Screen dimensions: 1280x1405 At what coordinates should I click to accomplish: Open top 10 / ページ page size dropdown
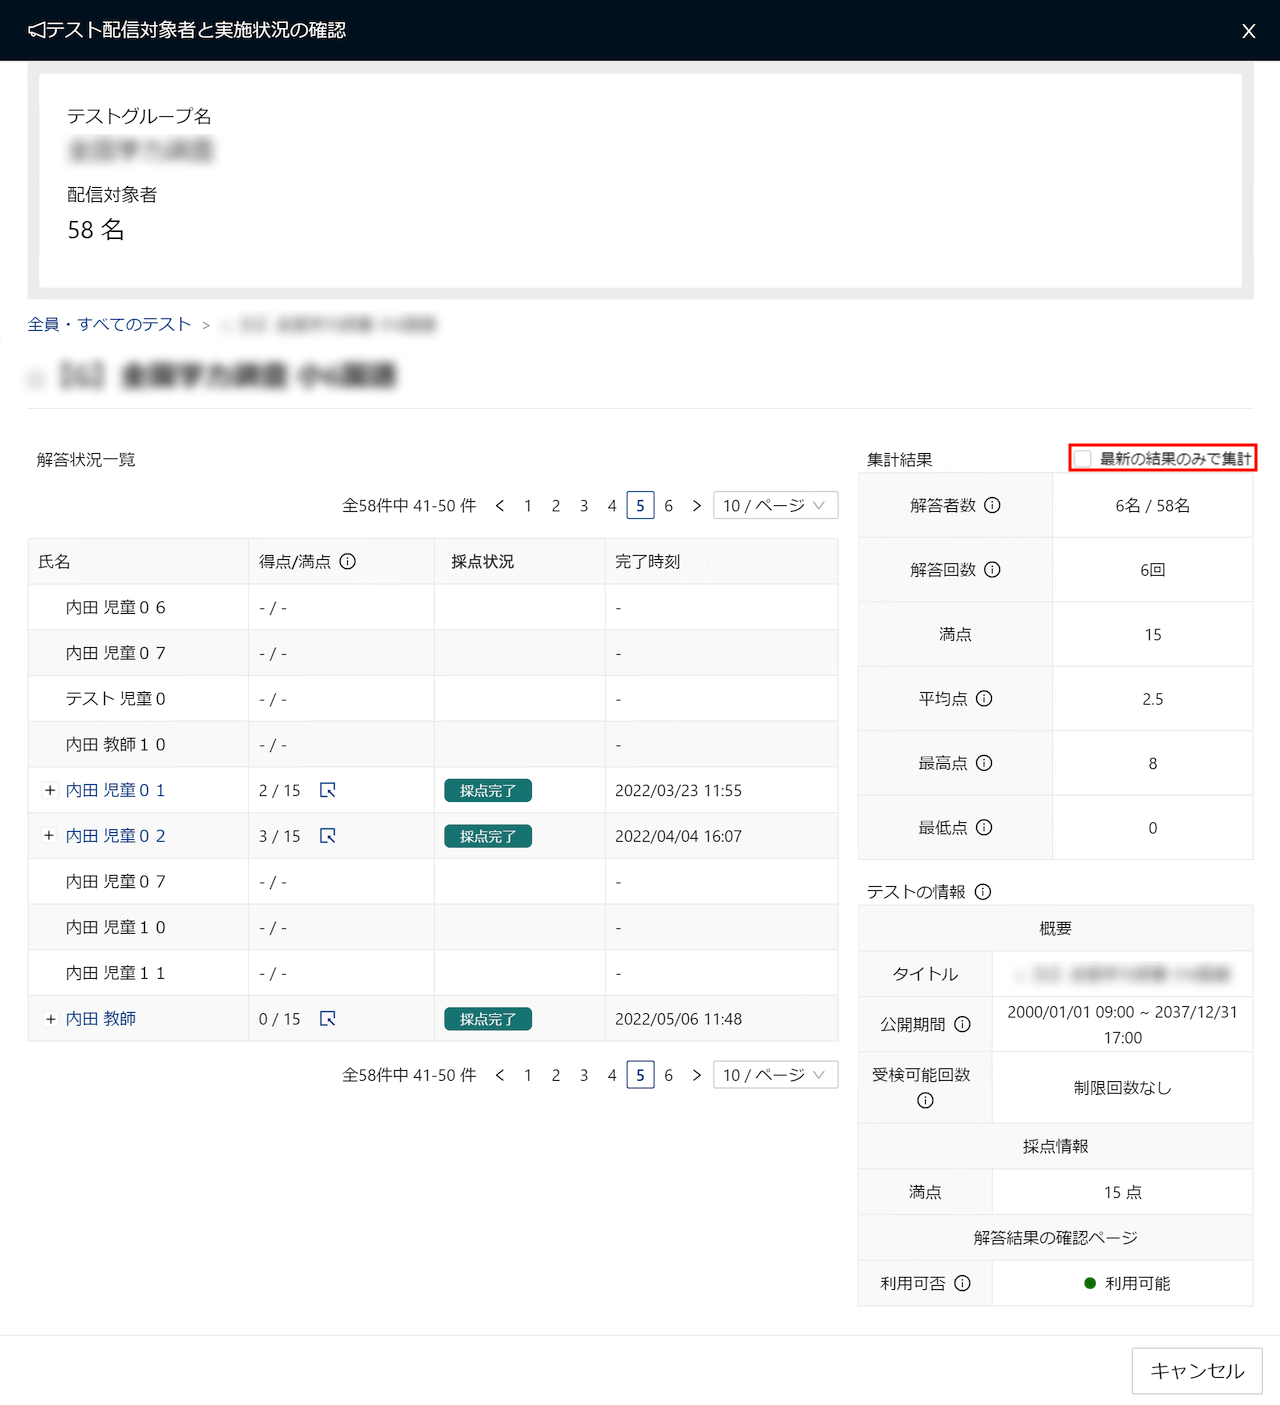point(775,506)
